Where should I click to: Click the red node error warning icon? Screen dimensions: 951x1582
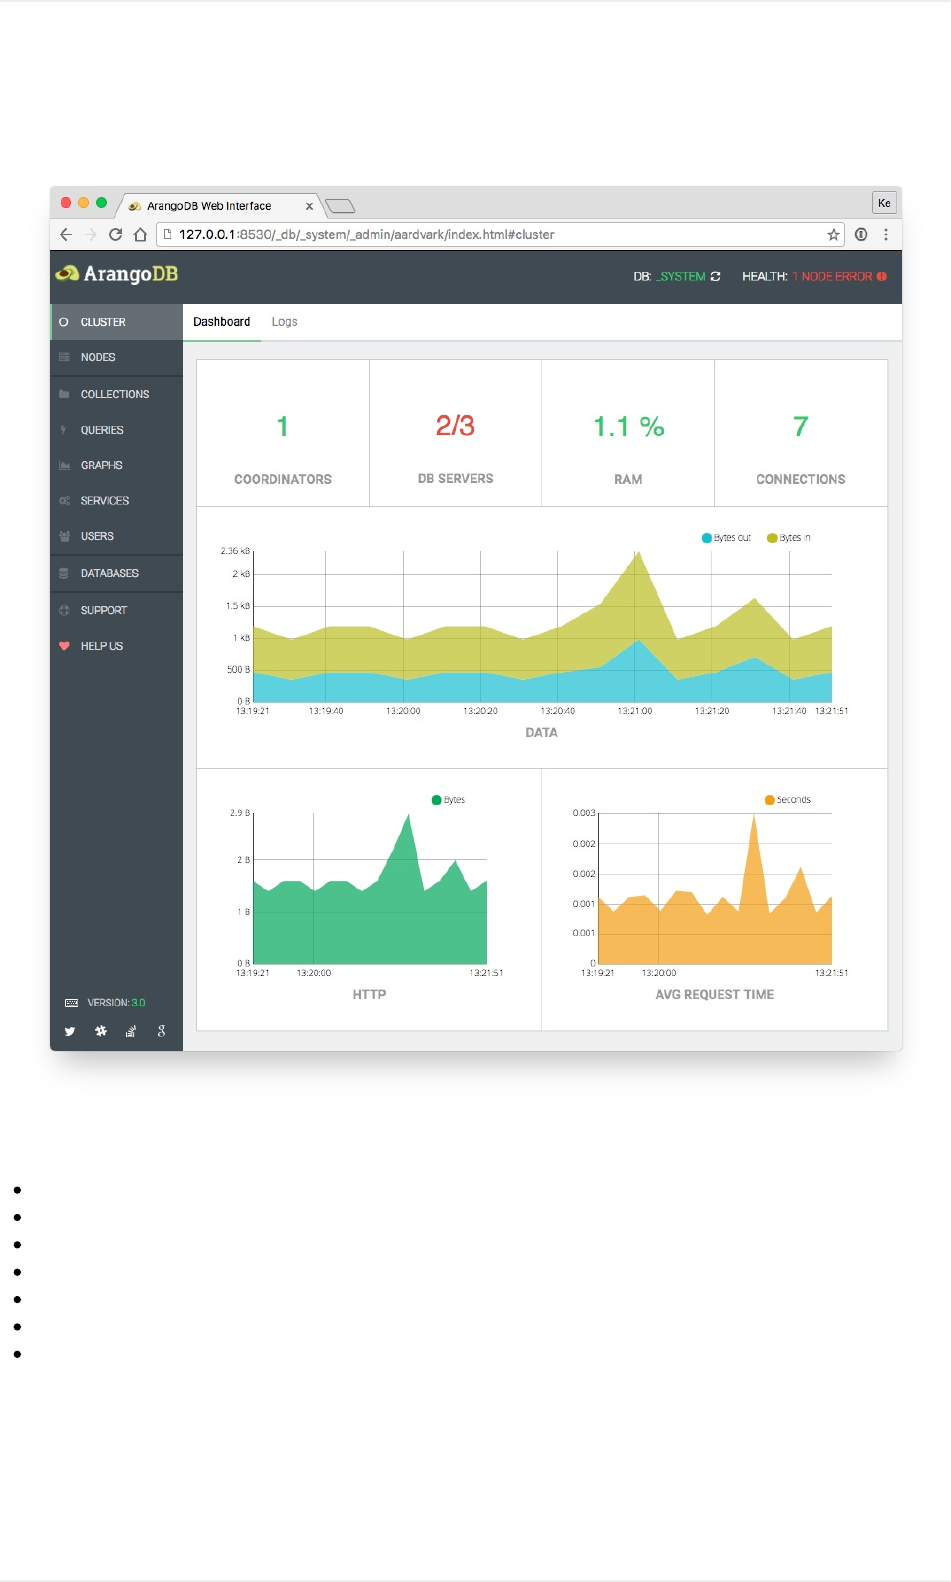click(882, 277)
